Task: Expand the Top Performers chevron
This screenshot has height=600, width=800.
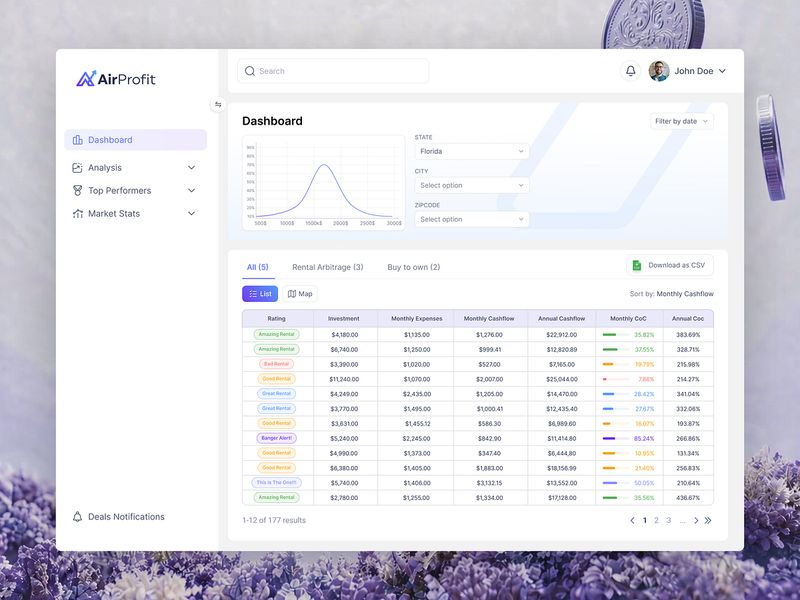Action: 191,191
